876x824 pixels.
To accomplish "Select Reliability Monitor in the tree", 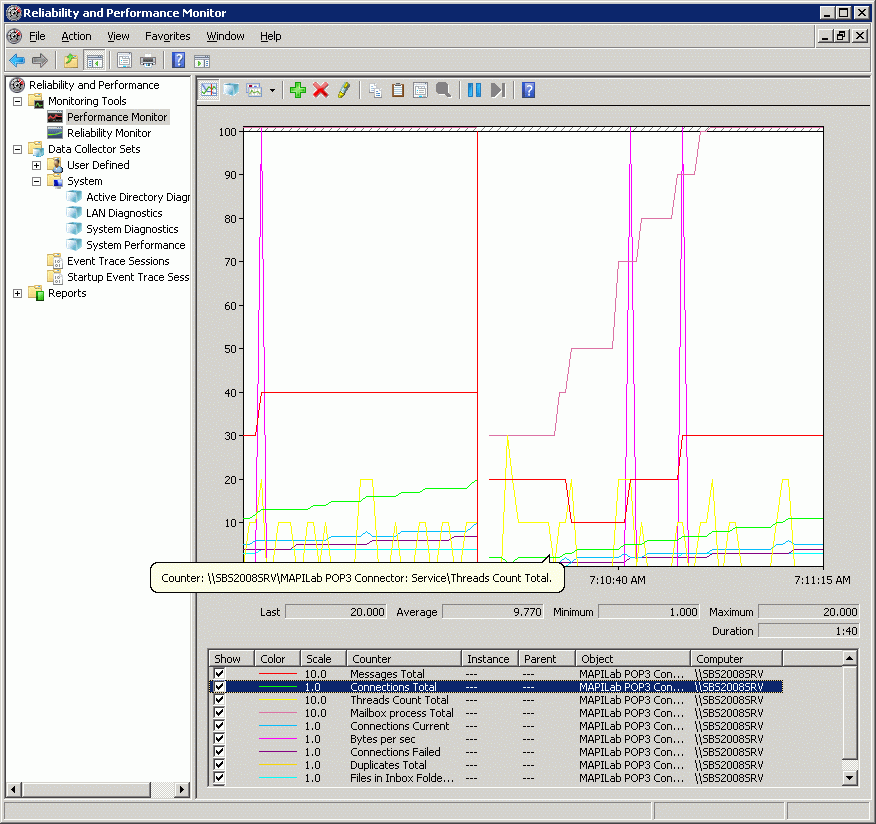I will [108, 133].
